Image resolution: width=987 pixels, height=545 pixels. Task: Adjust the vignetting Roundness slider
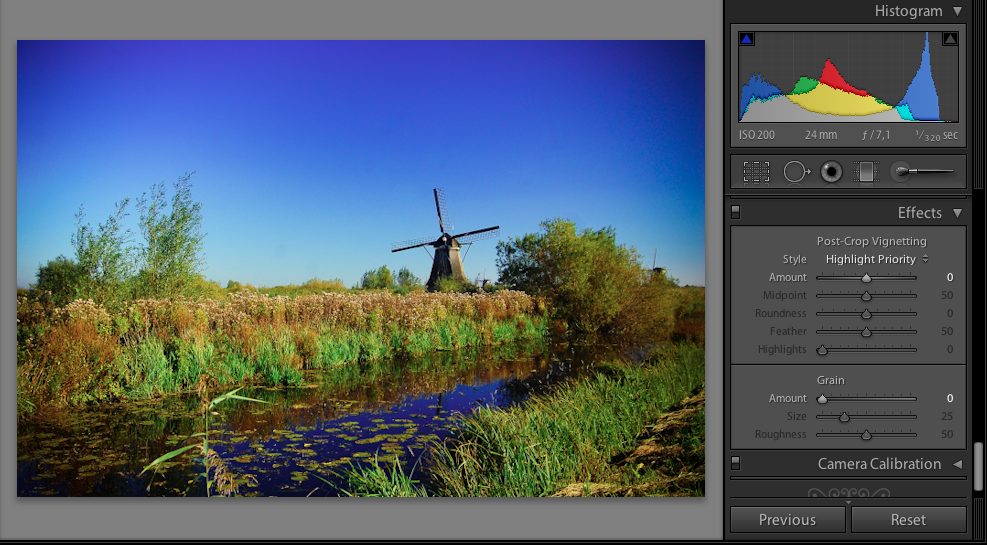[x=866, y=313]
